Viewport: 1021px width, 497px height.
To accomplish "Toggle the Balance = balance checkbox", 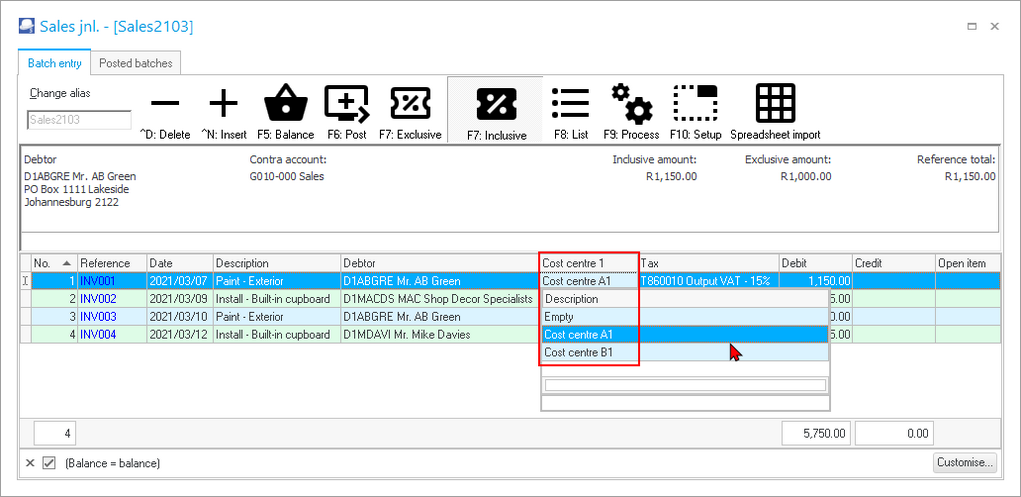I will pos(49,463).
